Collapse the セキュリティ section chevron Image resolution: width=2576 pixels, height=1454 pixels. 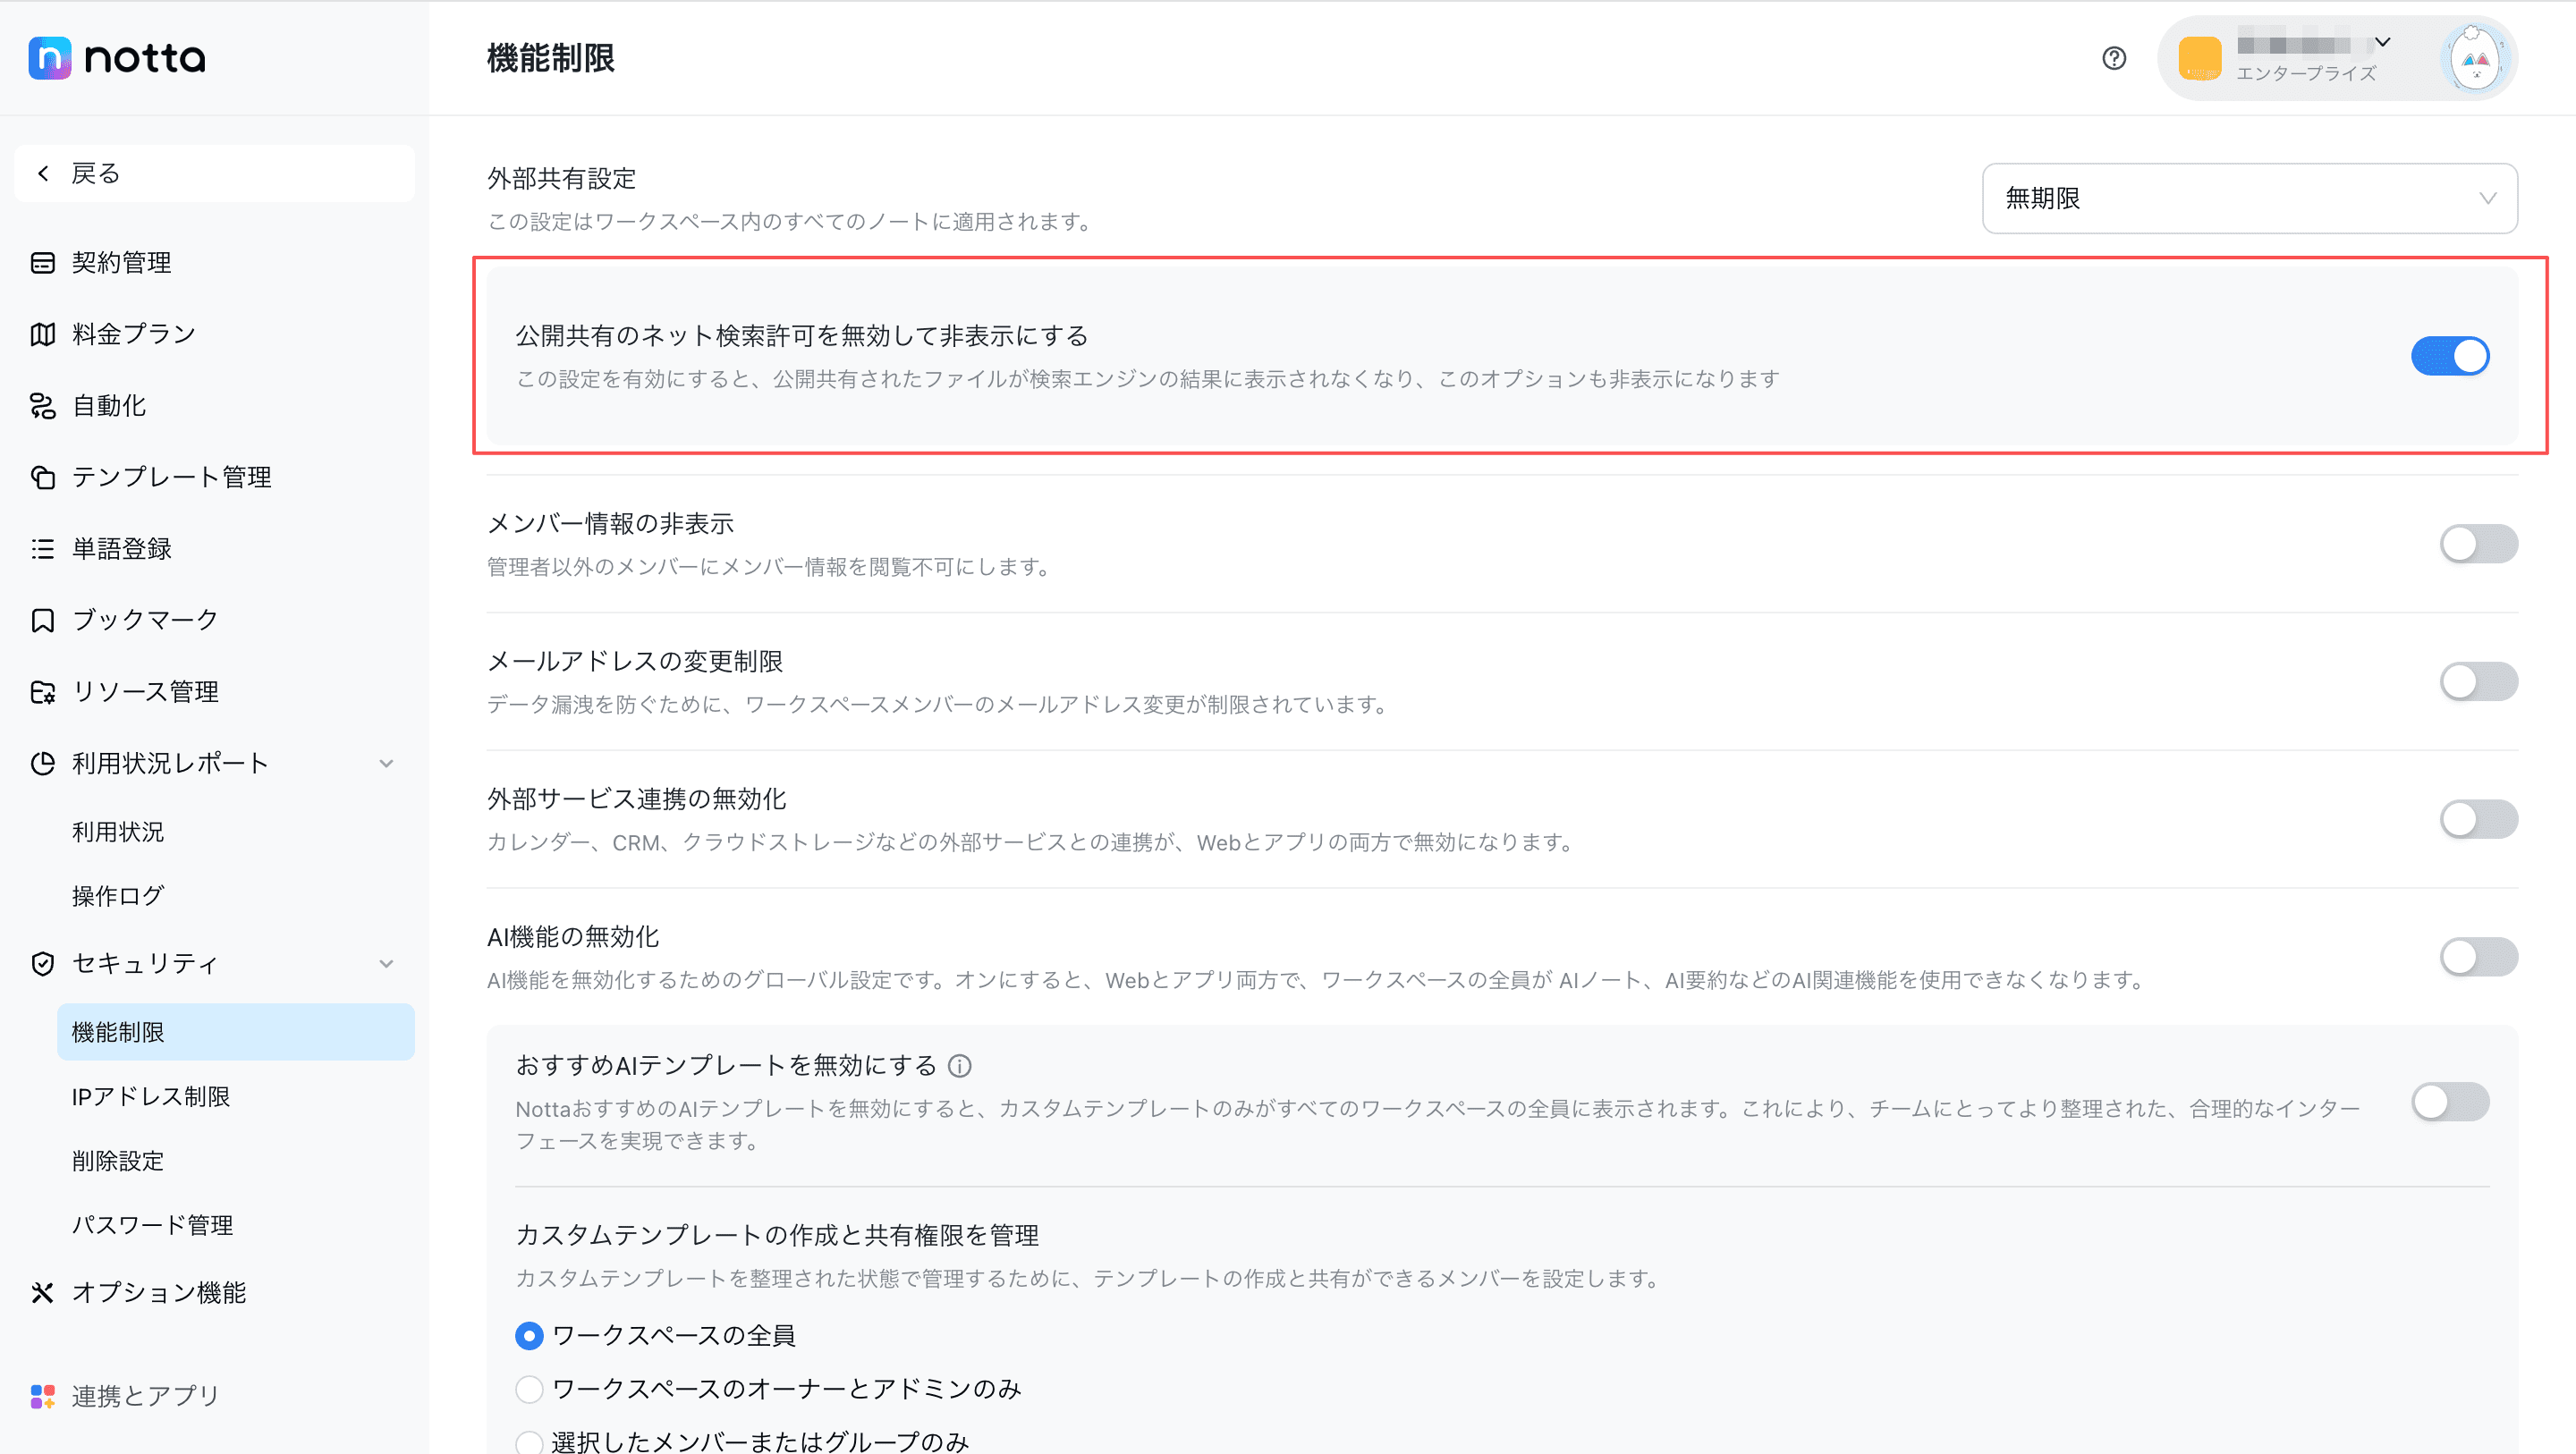click(x=386, y=964)
